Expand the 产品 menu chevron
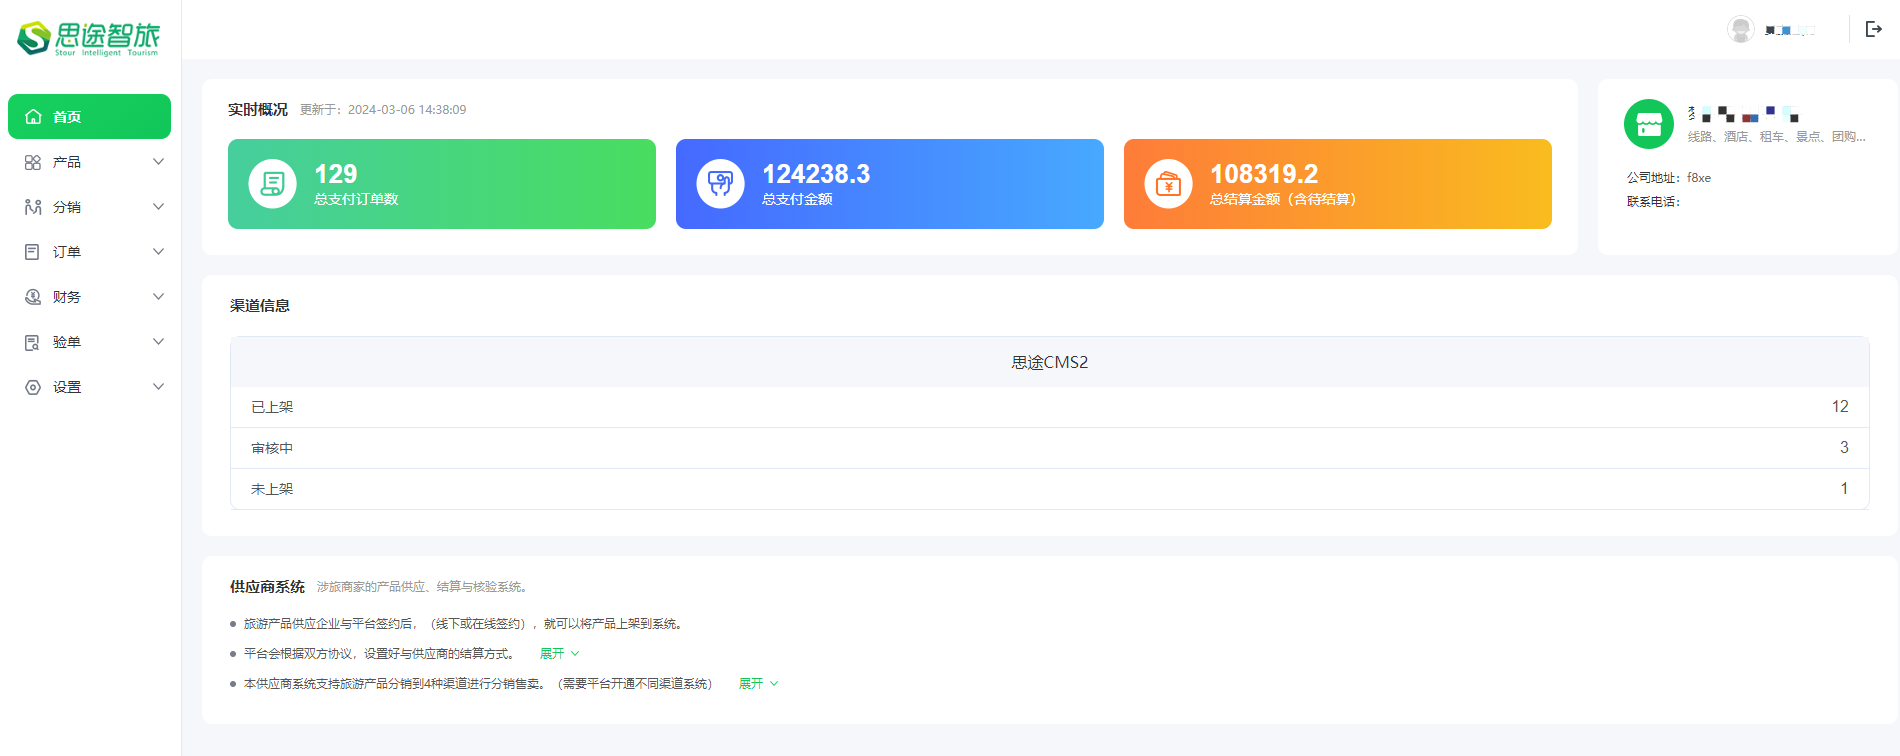1900x756 pixels. (x=158, y=162)
